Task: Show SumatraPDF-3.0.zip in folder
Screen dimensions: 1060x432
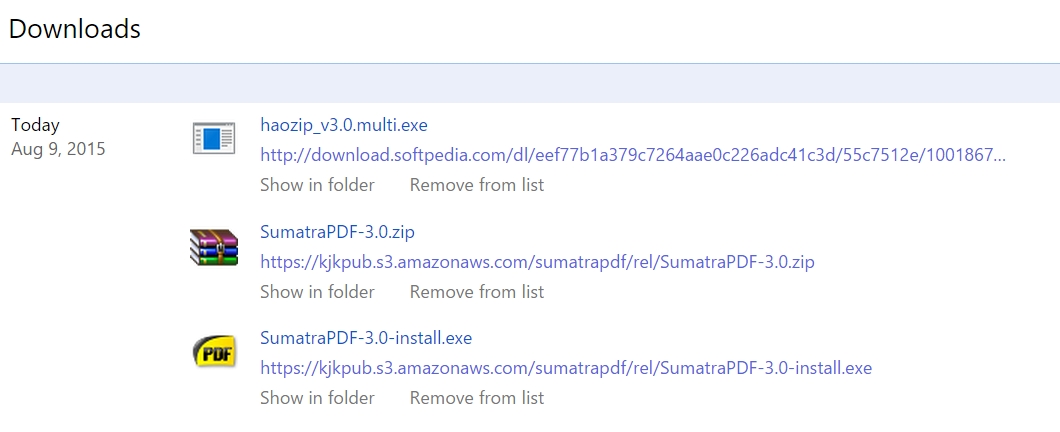Action: pyautogui.click(x=317, y=292)
